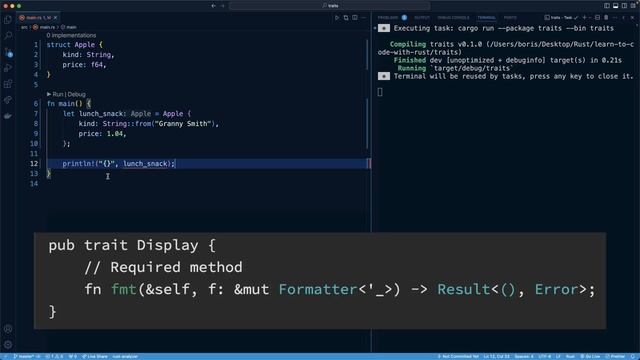640x360 pixels.
Task: Open the Live Share view in activity bar
Action: (x=8, y=100)
